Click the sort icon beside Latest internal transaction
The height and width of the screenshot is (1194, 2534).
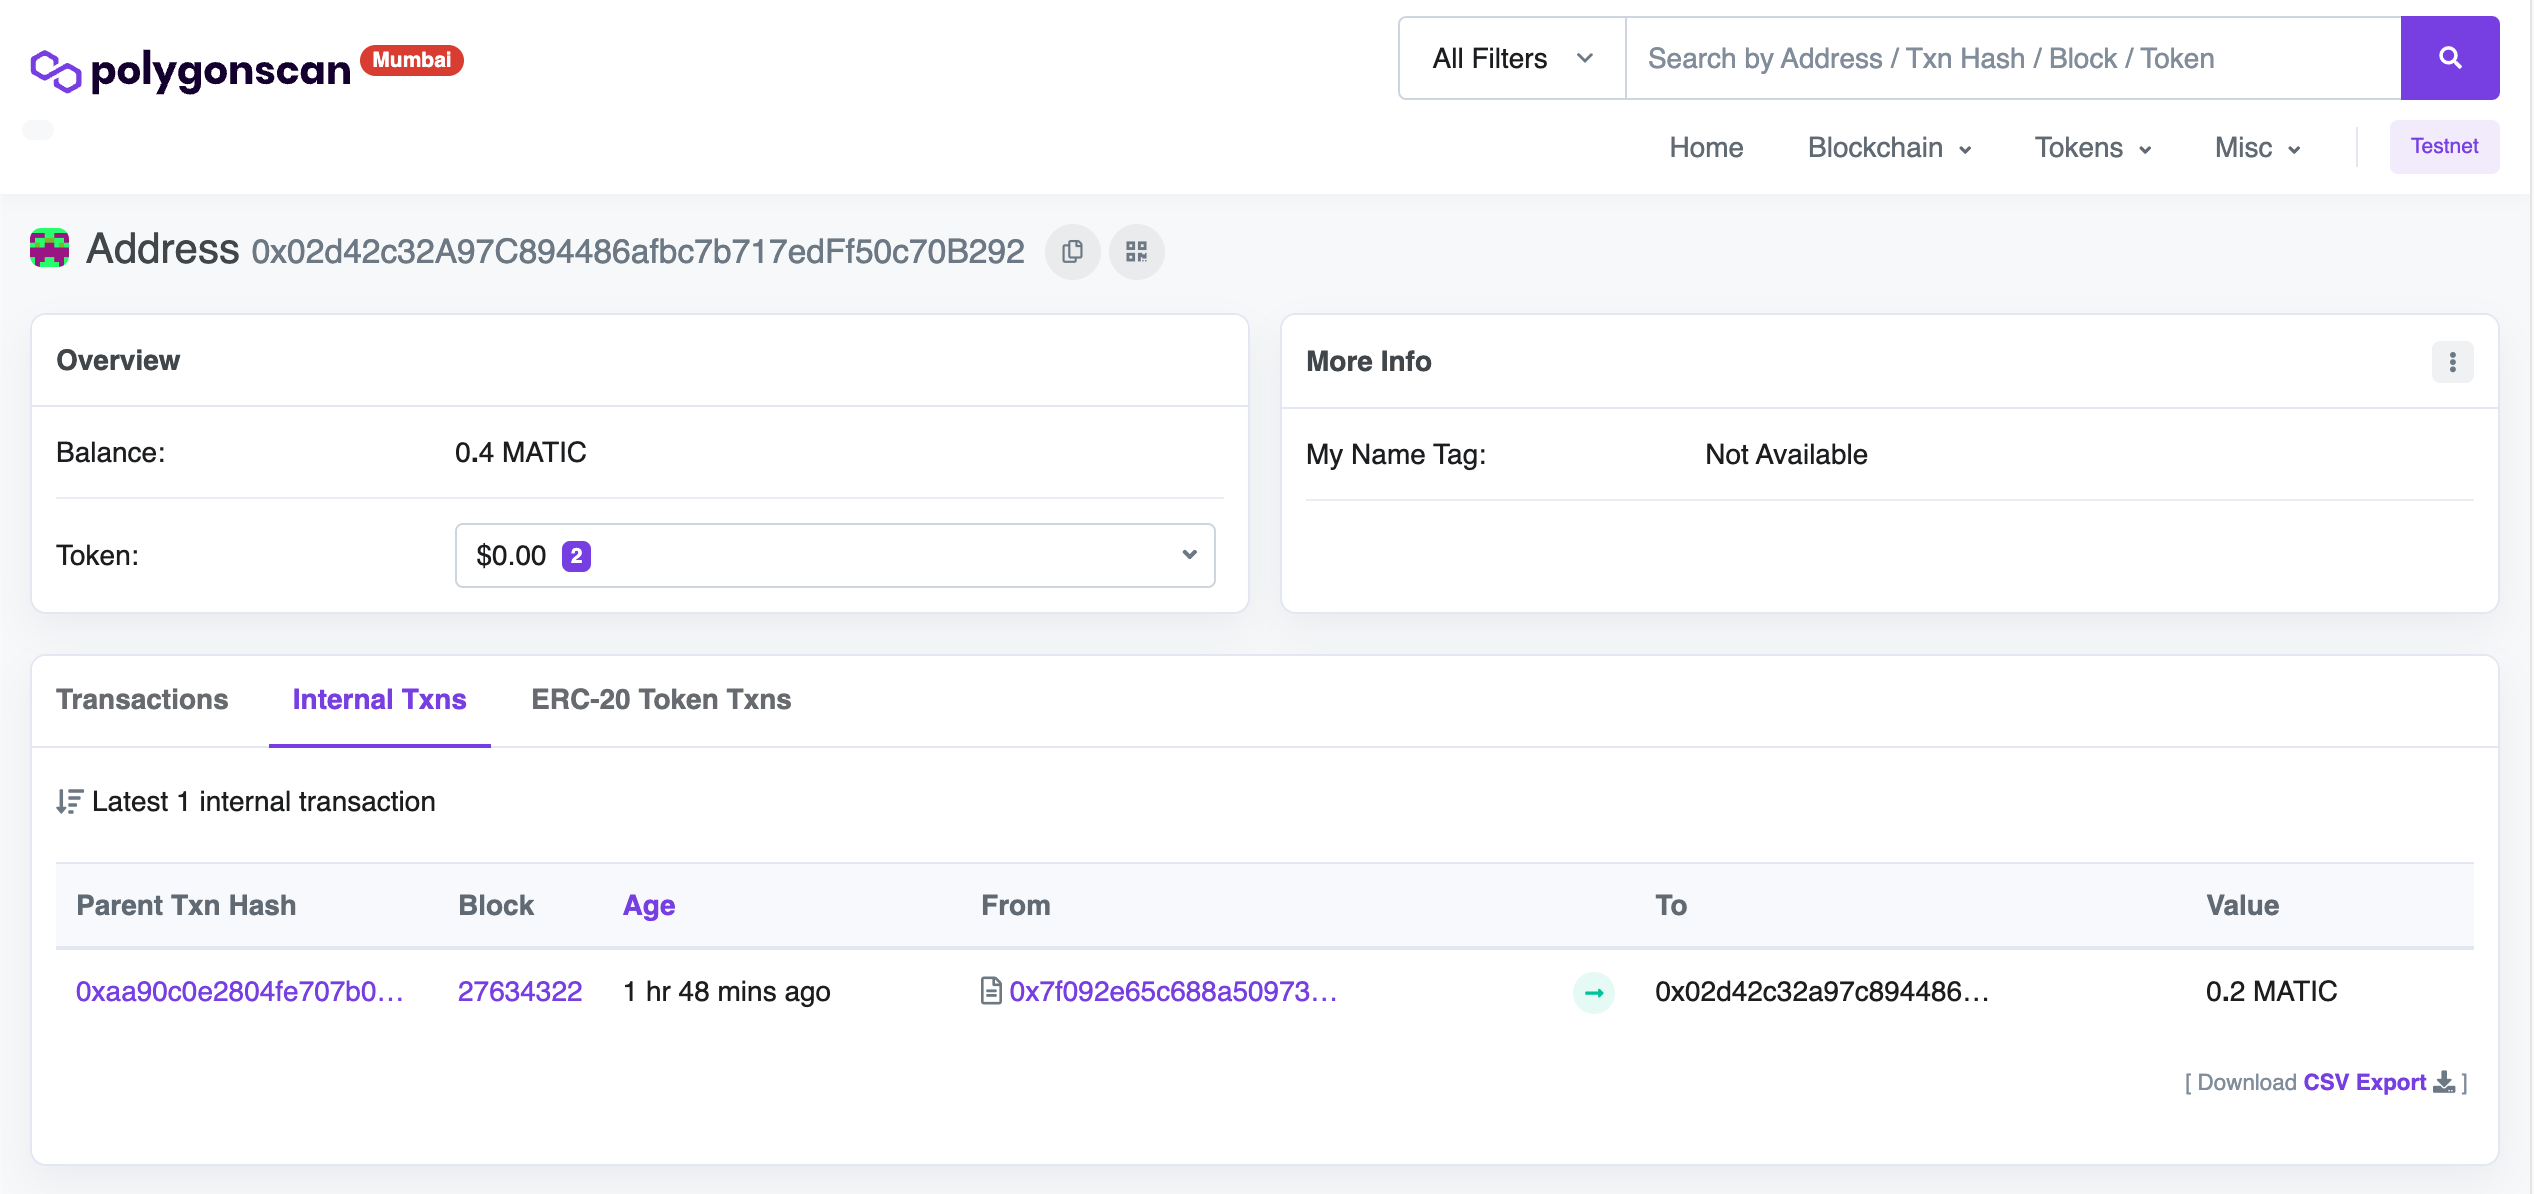(x=69, y=802)
